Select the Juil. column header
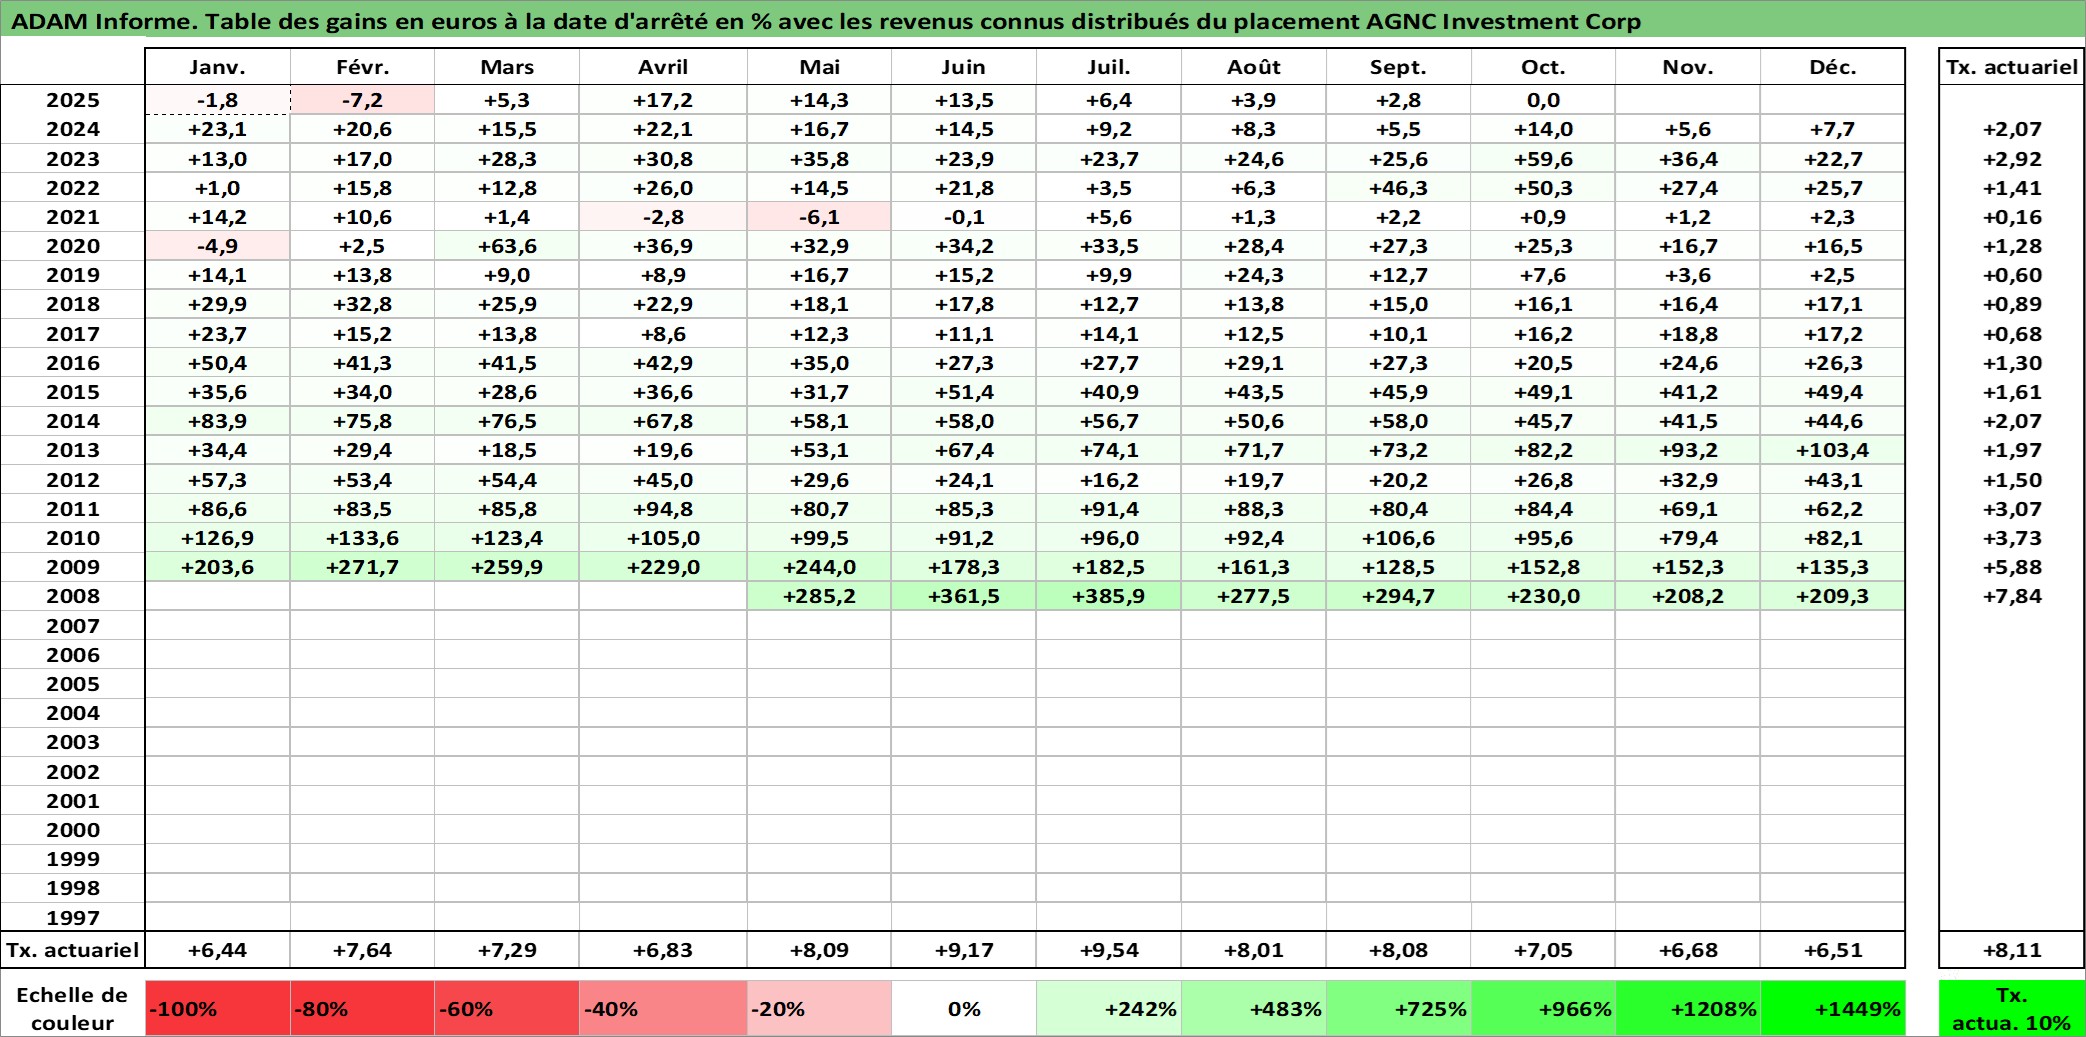 [1108, 67]
